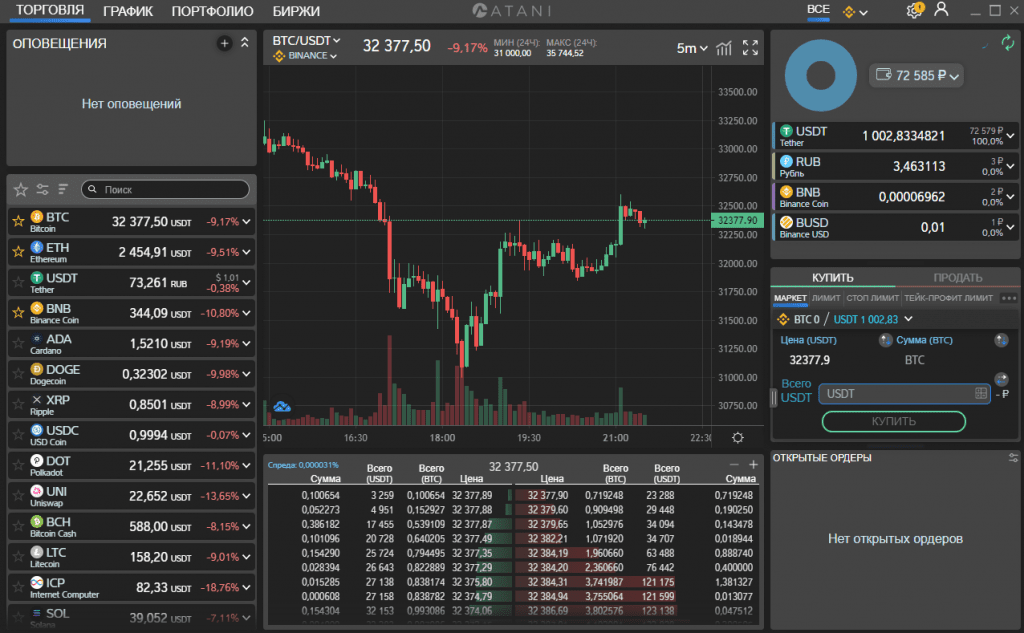The width and height of the screenshot is (1024, 633).
Task: Refresh portfolio balances green arrows icon
Action: click(1008, 43)
